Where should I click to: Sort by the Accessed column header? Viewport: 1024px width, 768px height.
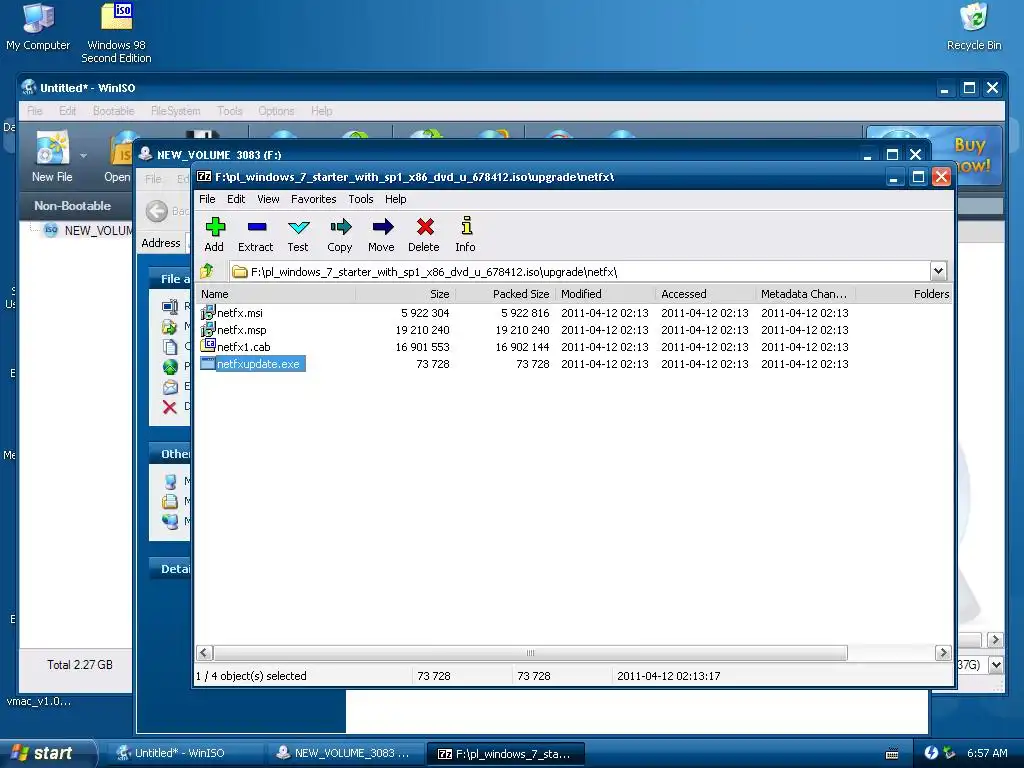(705, 294)
